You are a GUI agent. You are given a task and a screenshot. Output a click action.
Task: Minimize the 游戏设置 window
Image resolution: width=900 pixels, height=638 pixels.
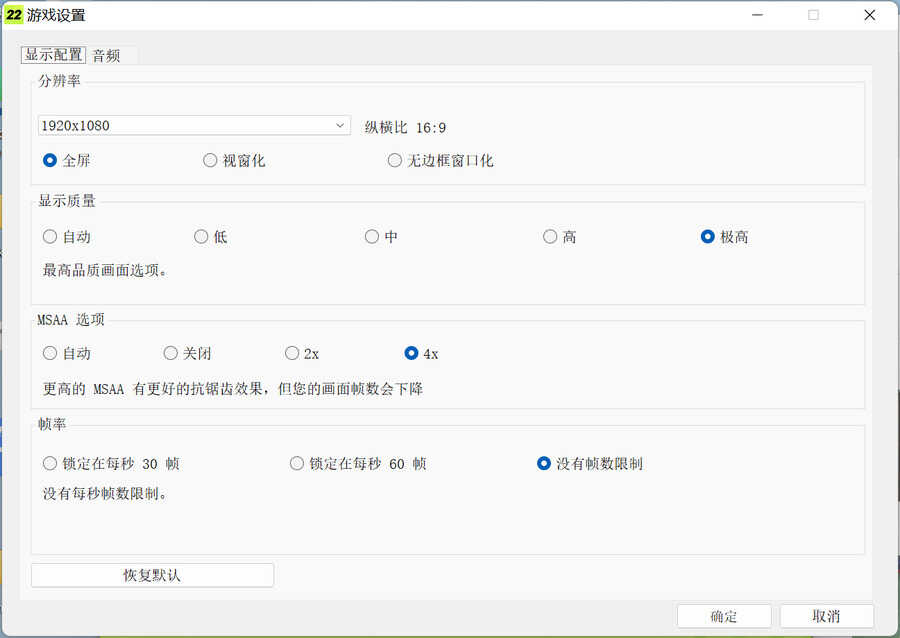coord(758,15)
